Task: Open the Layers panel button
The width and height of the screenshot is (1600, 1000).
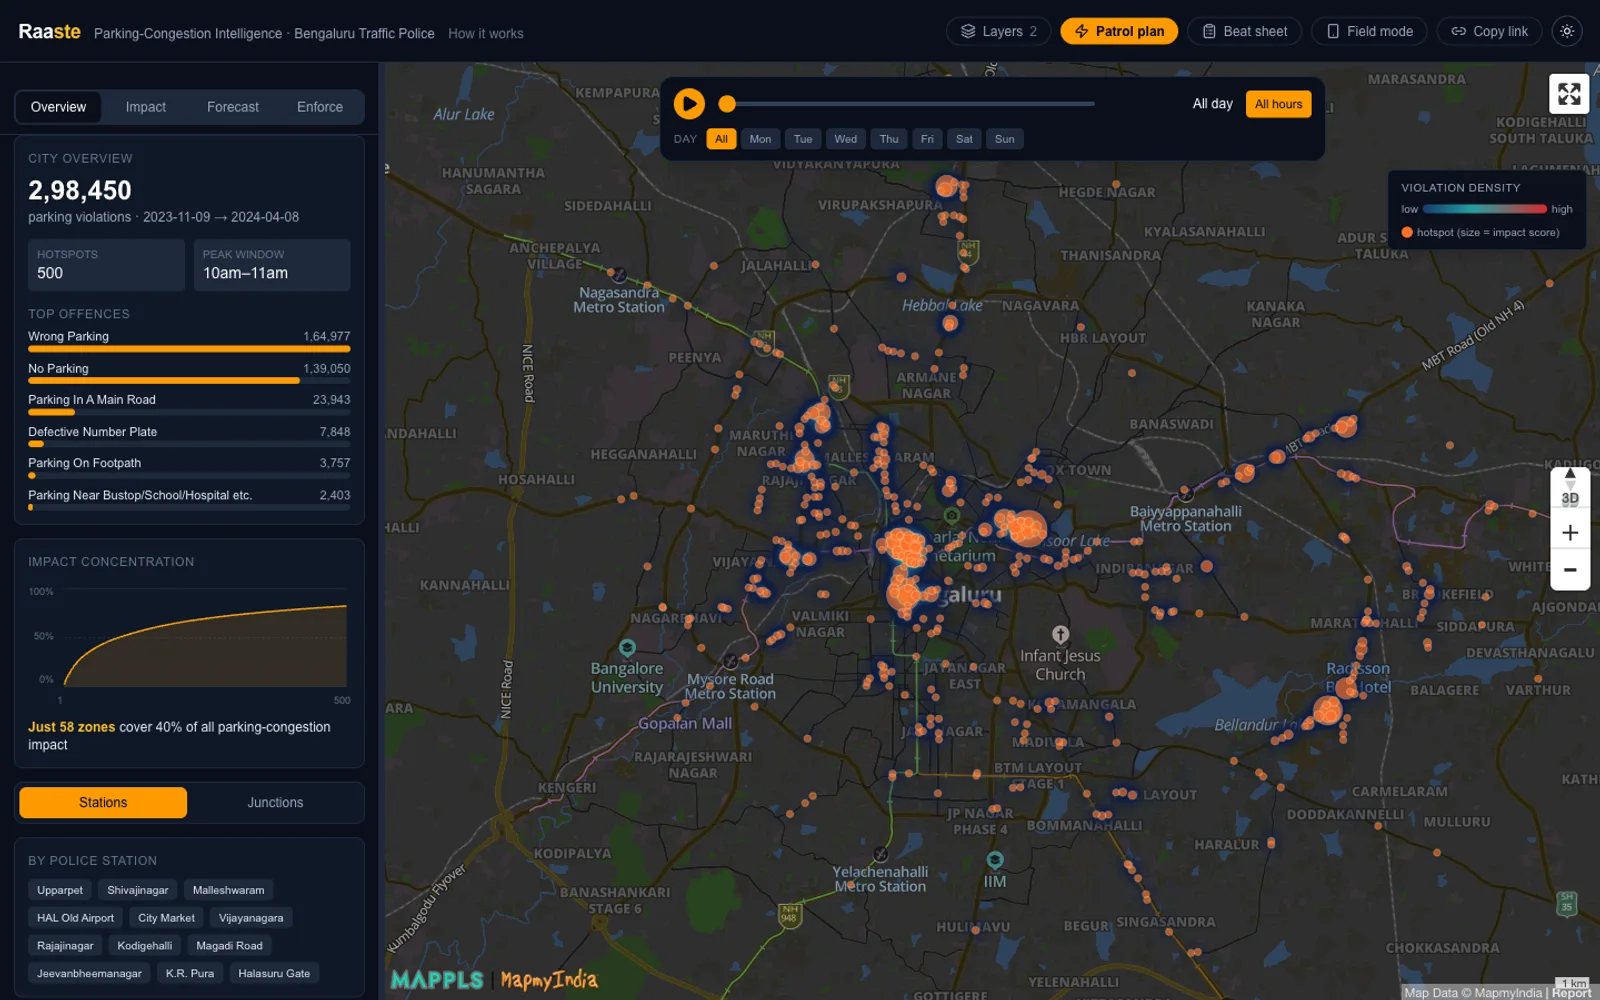Action: (x=998, y=31)
